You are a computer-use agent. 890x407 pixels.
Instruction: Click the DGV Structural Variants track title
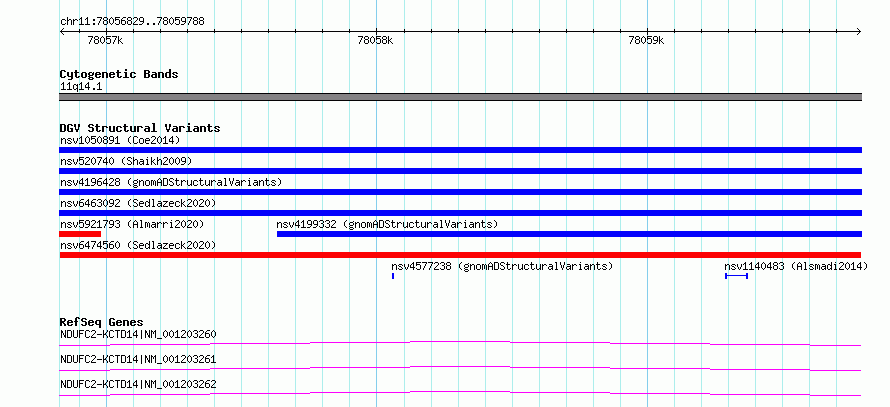coord(140,128)
